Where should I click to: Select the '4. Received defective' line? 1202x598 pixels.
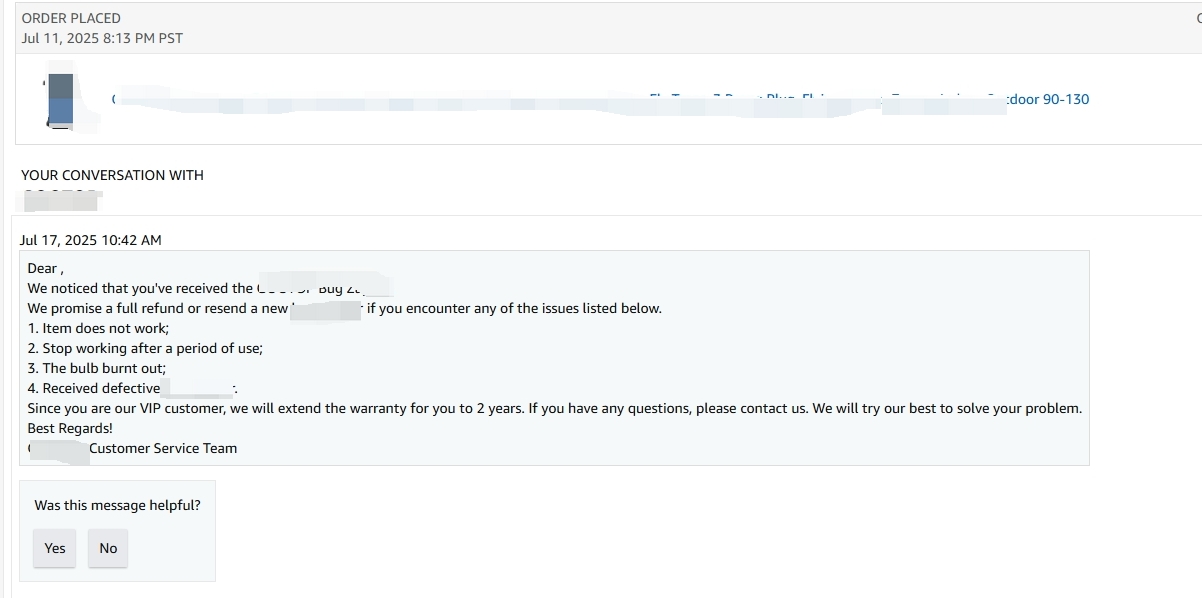click(132, 388)
